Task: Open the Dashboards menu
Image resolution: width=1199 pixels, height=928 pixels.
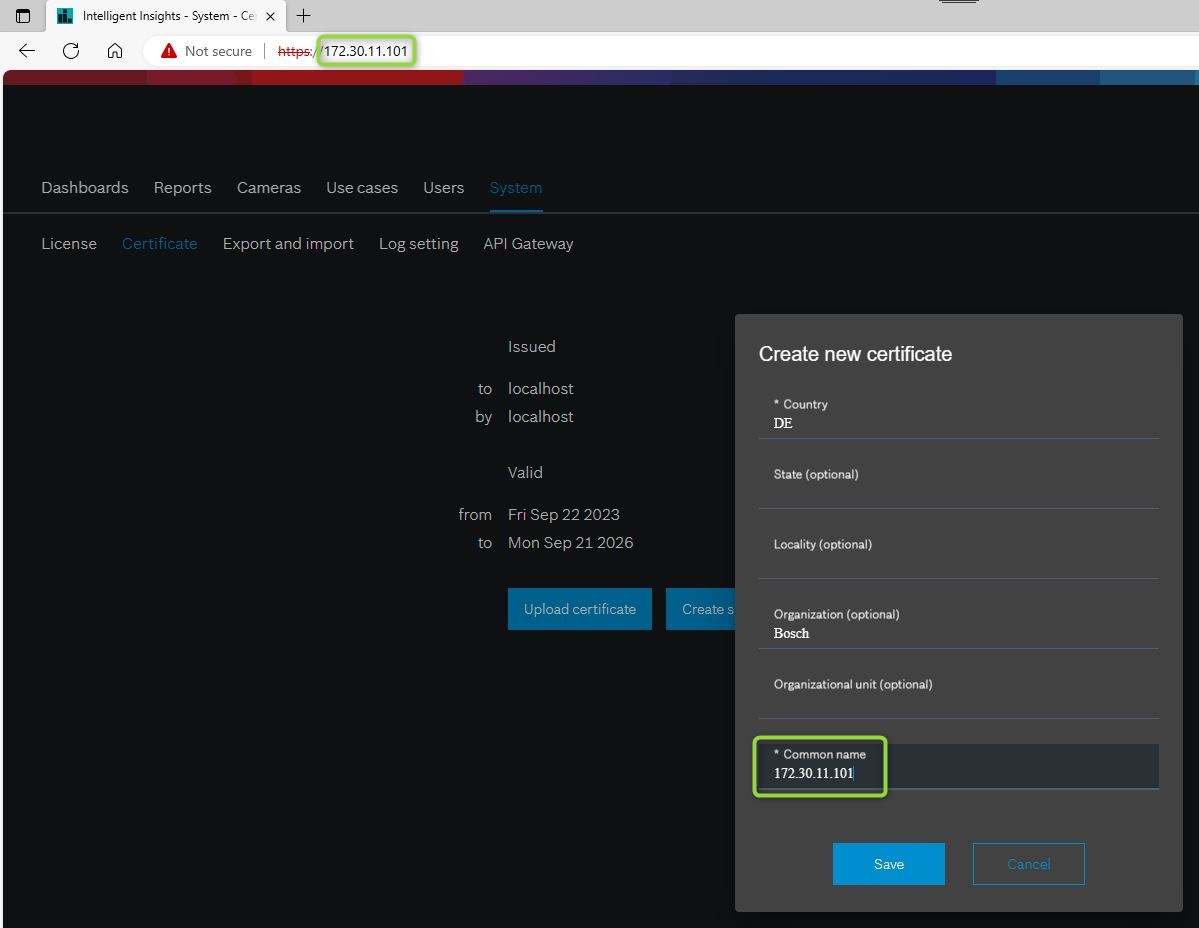Action: tap(85, 188)
